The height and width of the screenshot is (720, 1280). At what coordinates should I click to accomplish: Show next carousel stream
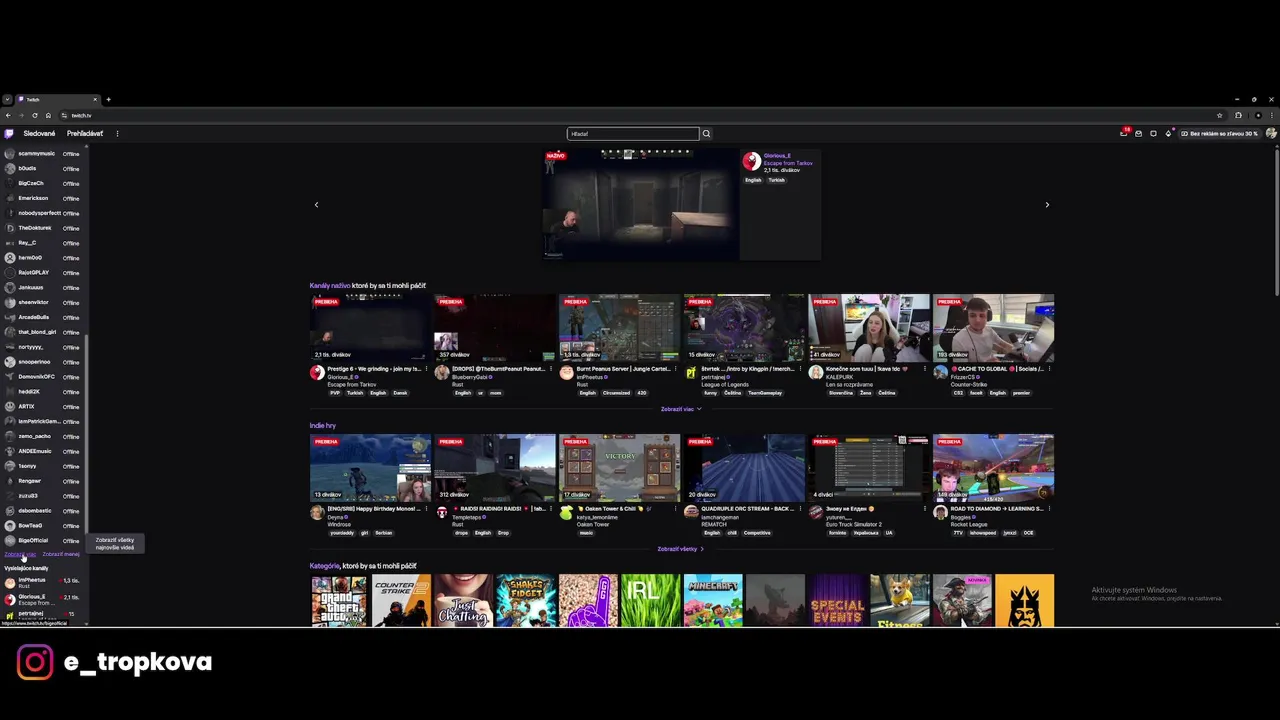(1047, 204)
